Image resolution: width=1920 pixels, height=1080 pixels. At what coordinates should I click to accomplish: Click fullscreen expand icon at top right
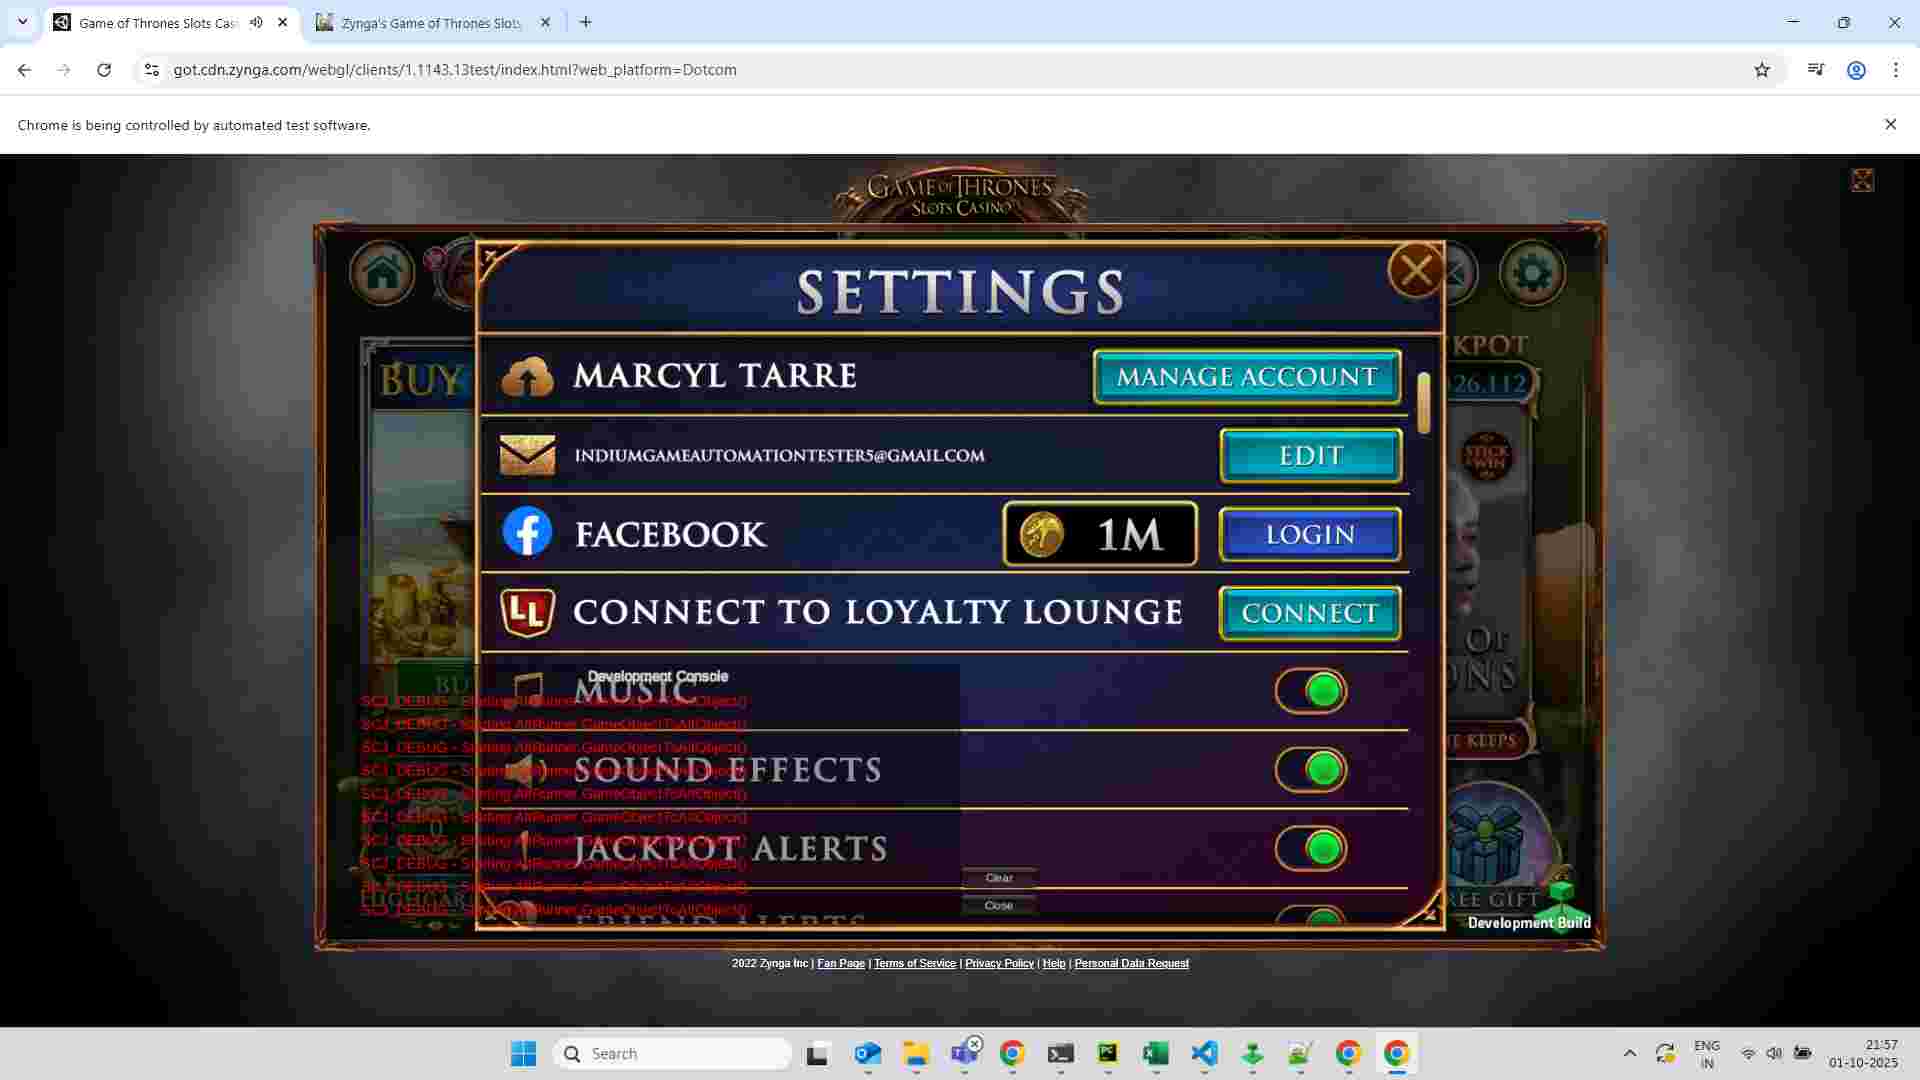(x=1861, y=180)
